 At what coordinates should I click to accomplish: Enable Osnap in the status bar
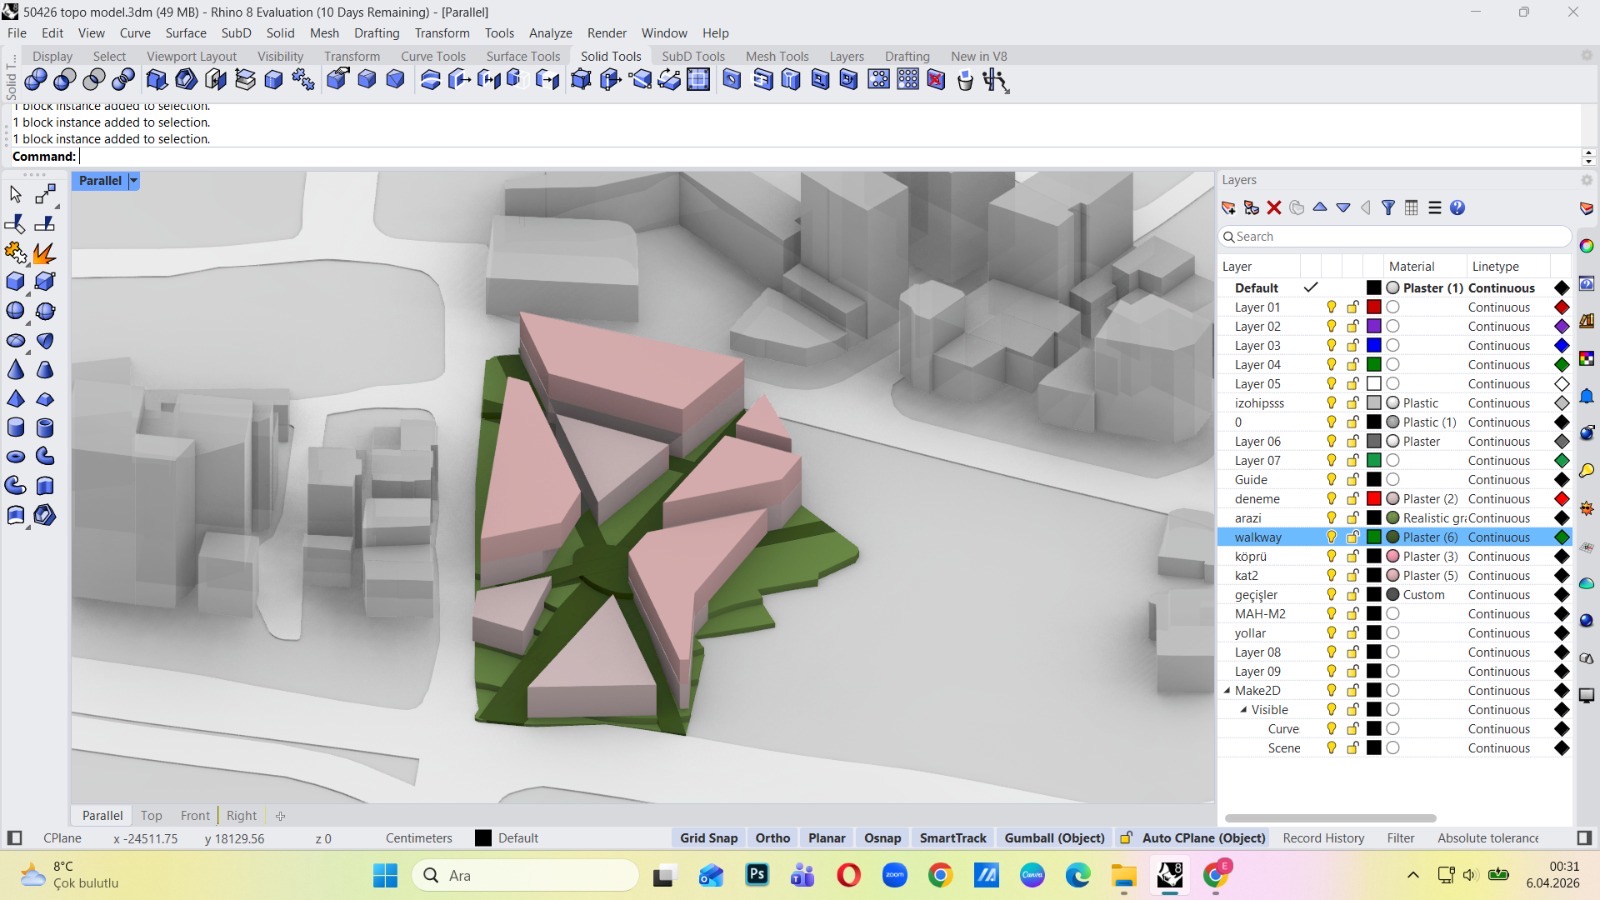882,838
